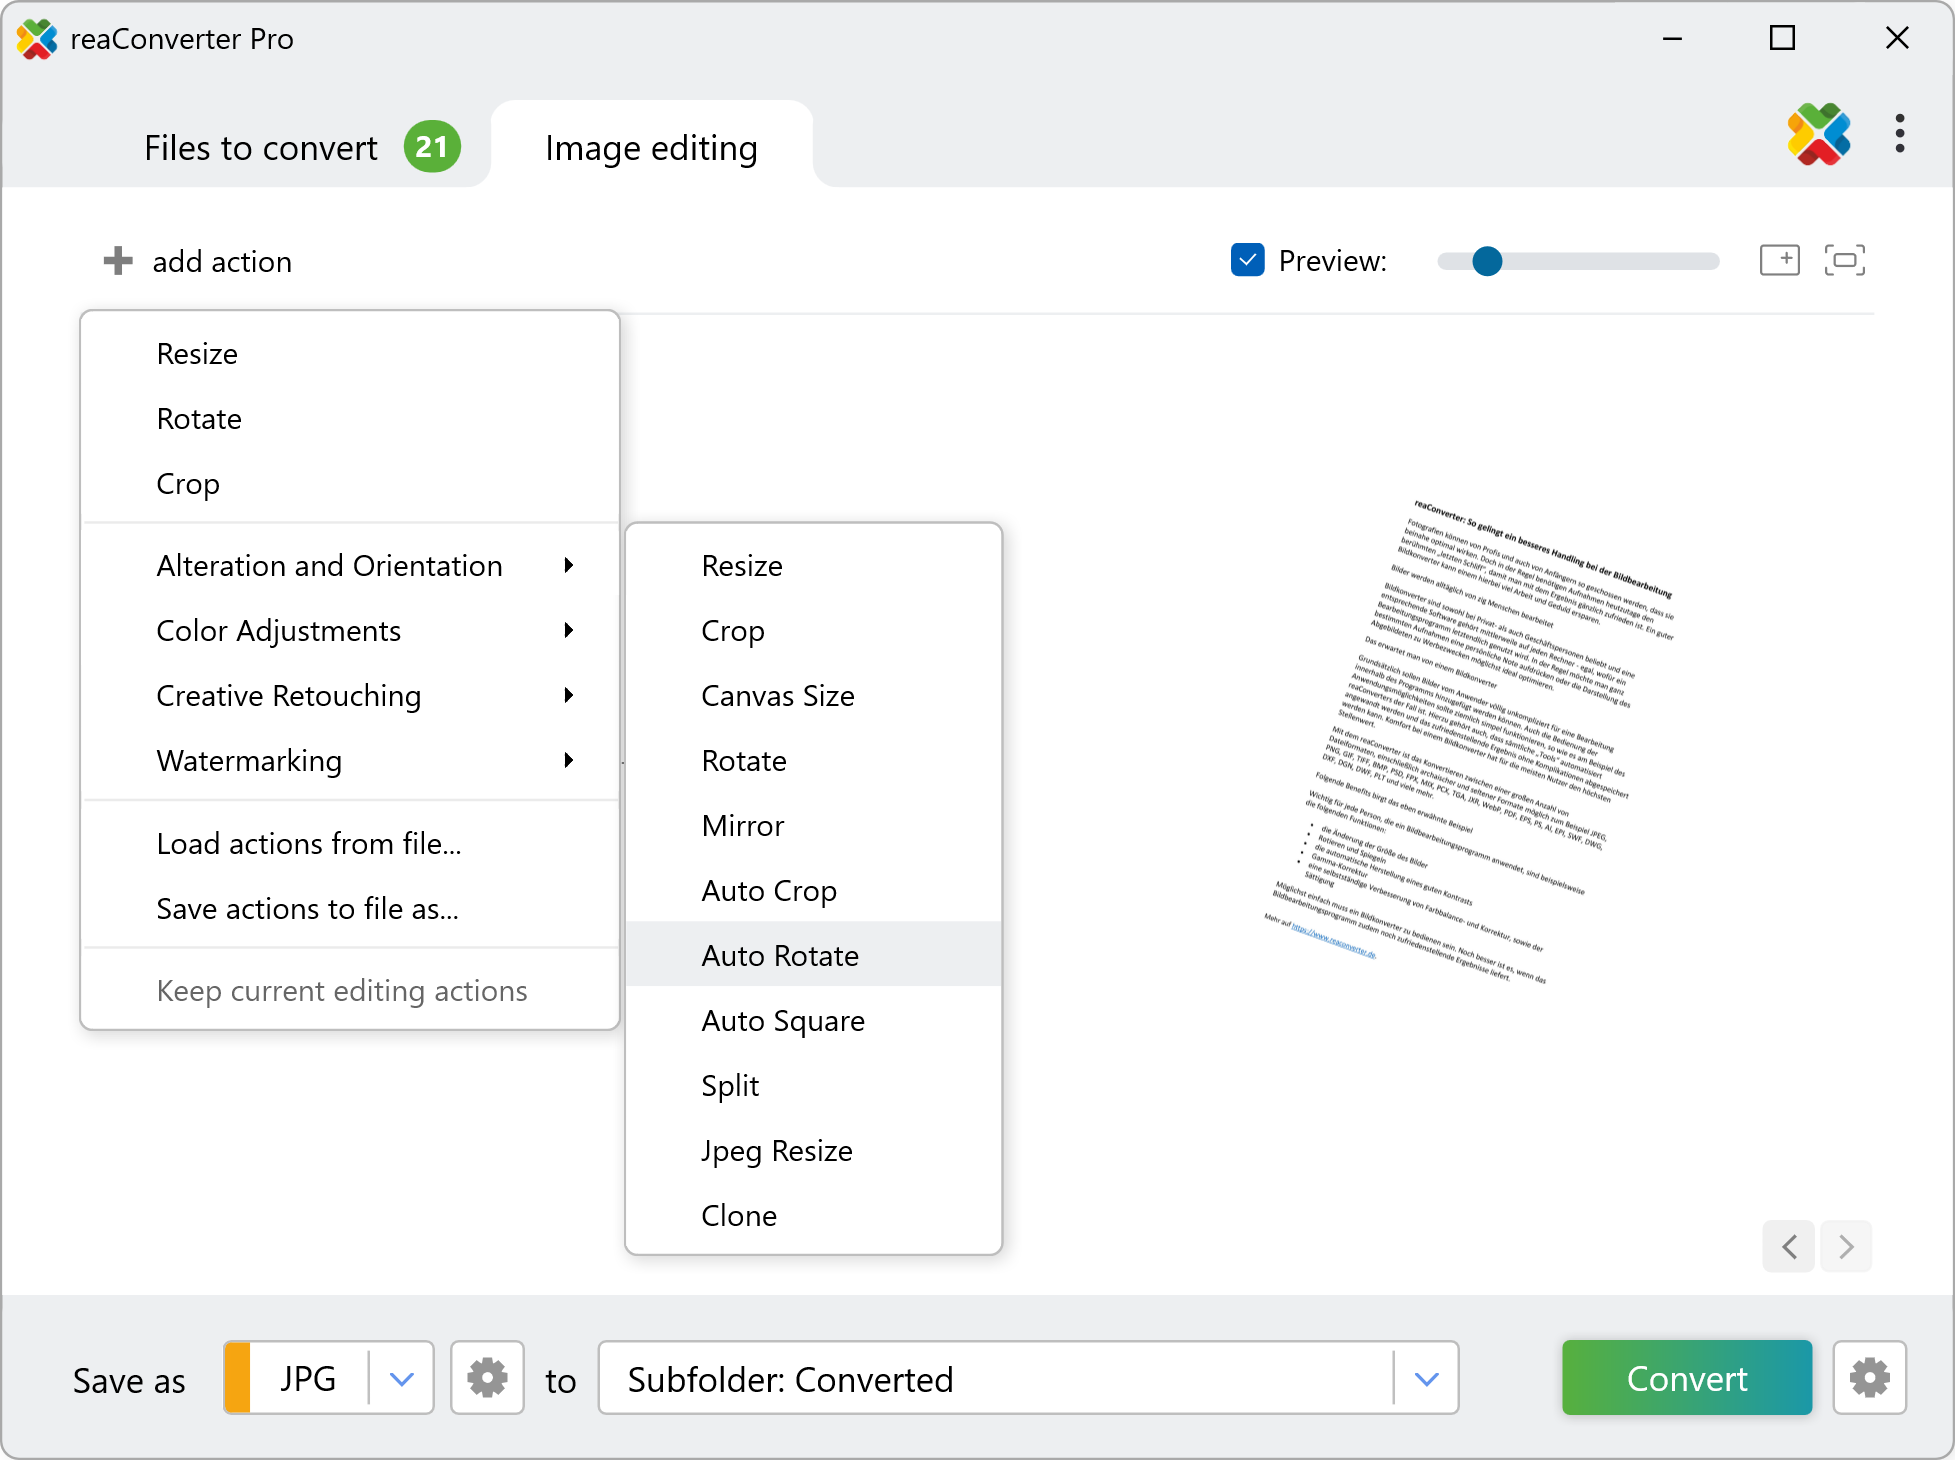Open the three-dot options menu
The height and width of the screenshot is (1460, 1955).
click(x=1899, y=134)
